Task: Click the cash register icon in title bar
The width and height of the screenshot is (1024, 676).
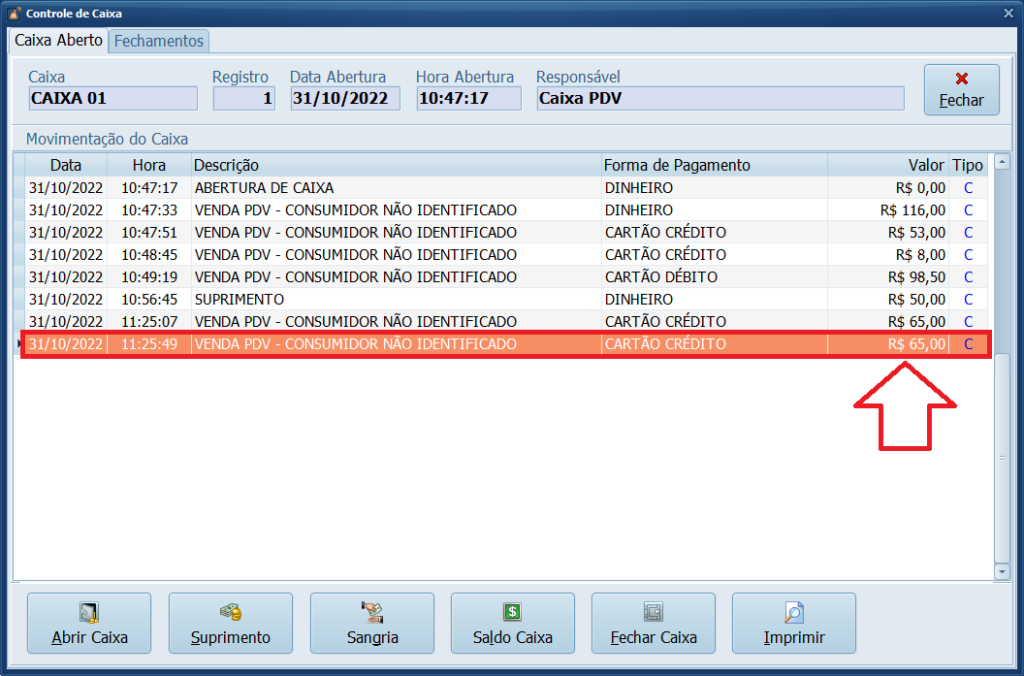Action: tap(12, 13)
